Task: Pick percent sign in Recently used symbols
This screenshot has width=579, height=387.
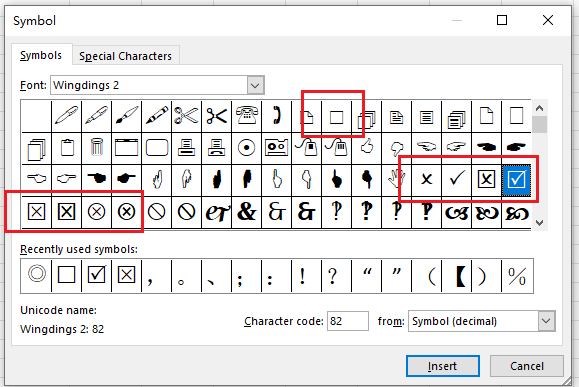Action: tap(517, 275)
